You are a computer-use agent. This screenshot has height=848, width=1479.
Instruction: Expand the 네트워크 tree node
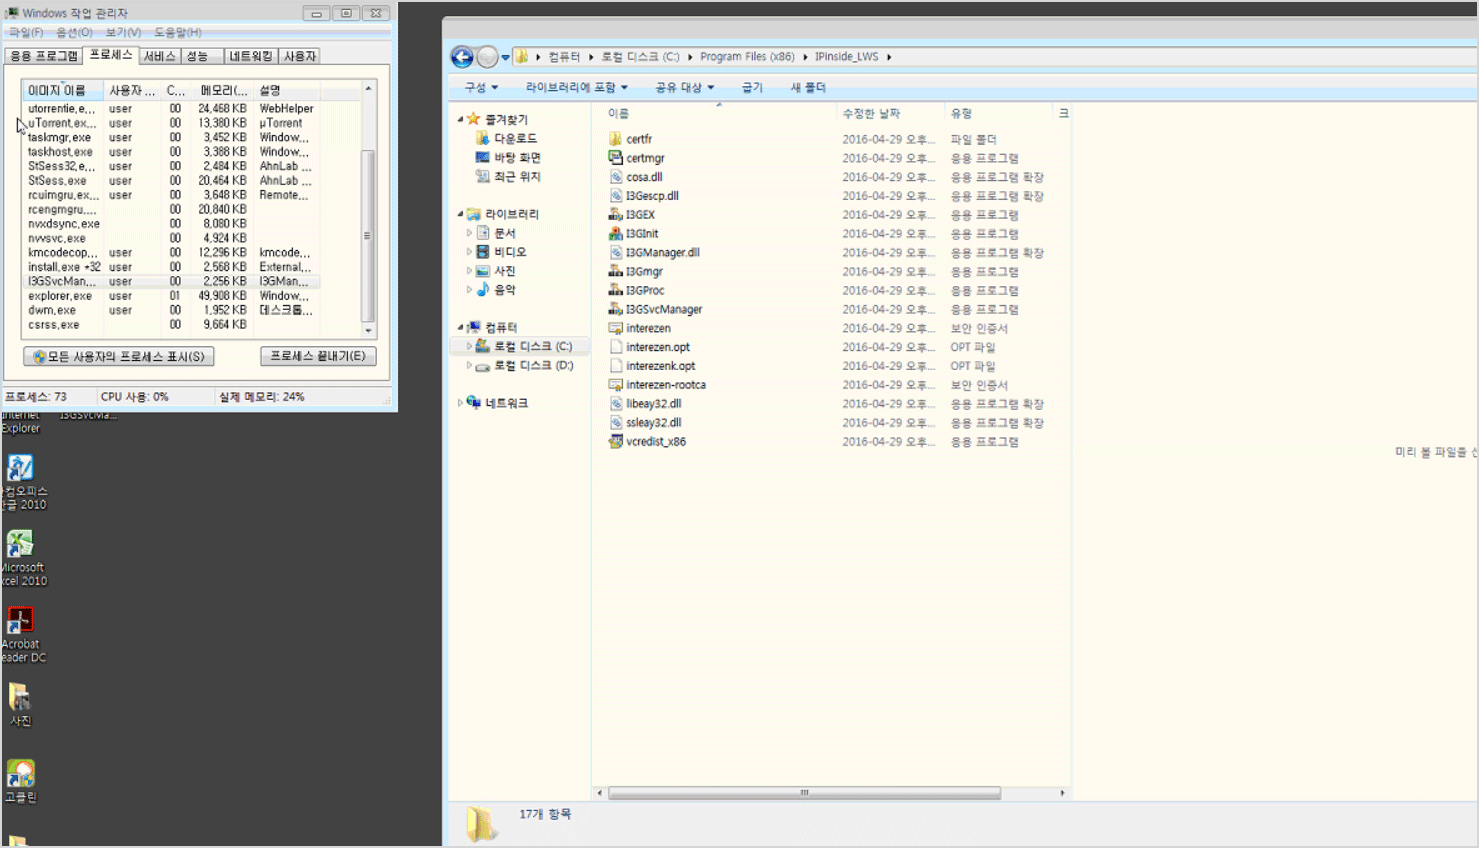[x=460, y=403]
